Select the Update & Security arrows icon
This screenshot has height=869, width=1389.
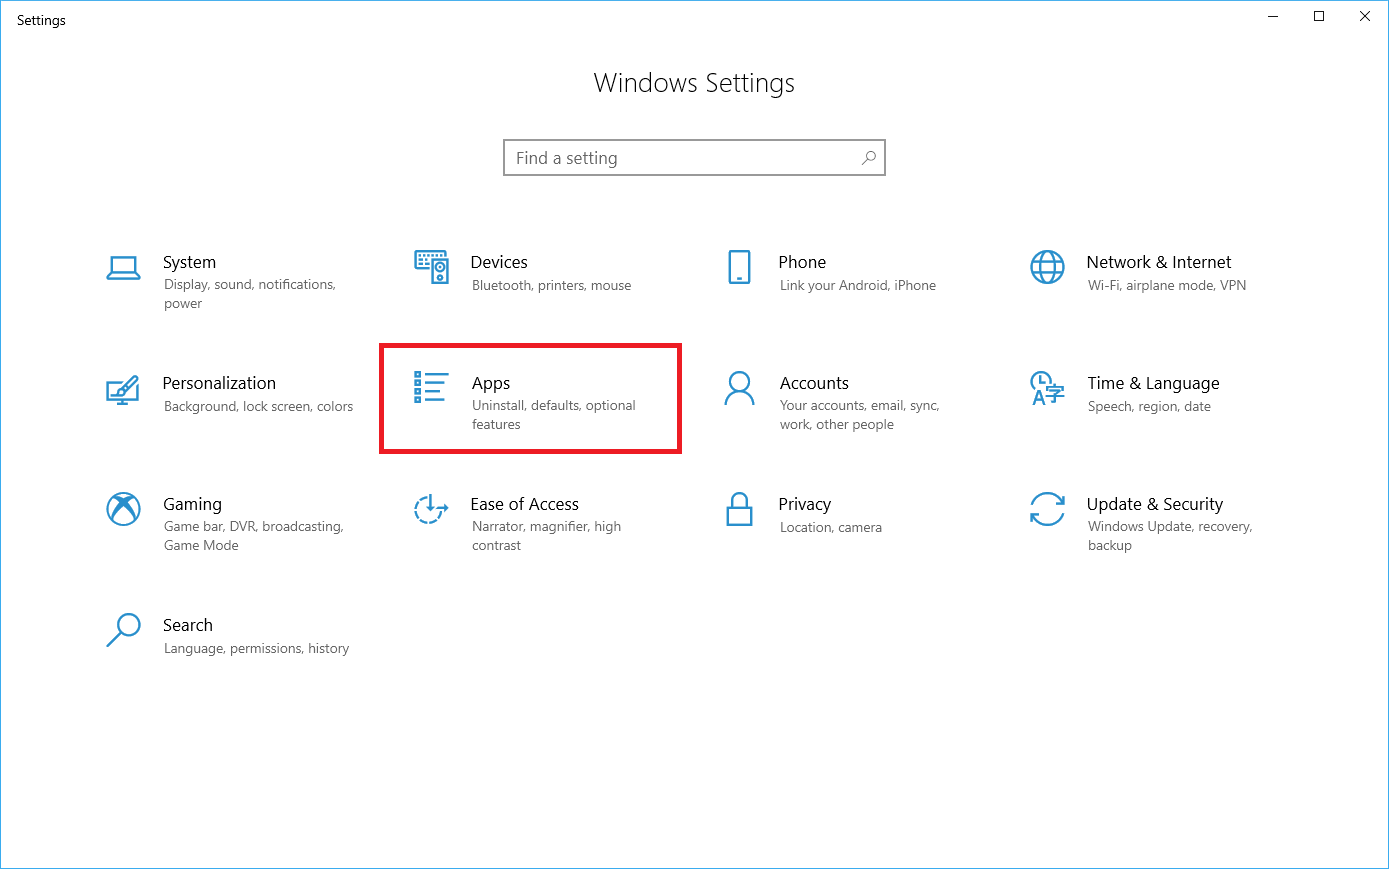point(1047,509)
